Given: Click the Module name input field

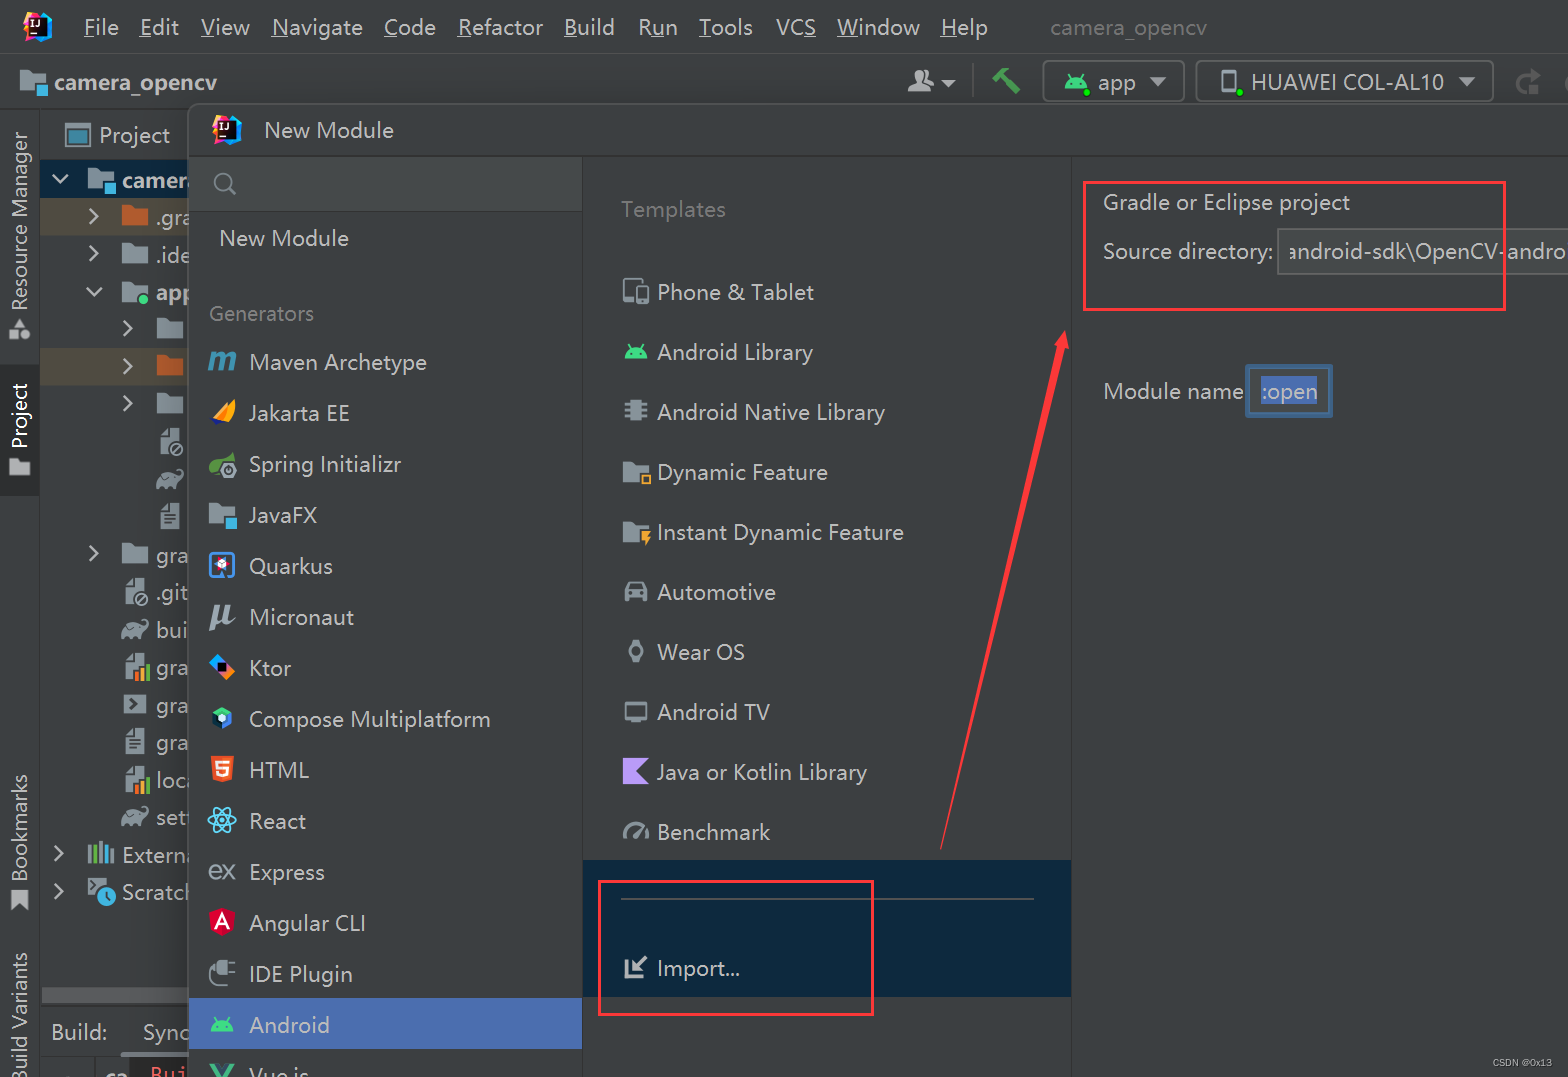Looking at the screenshot, I should pos(1288,391).
